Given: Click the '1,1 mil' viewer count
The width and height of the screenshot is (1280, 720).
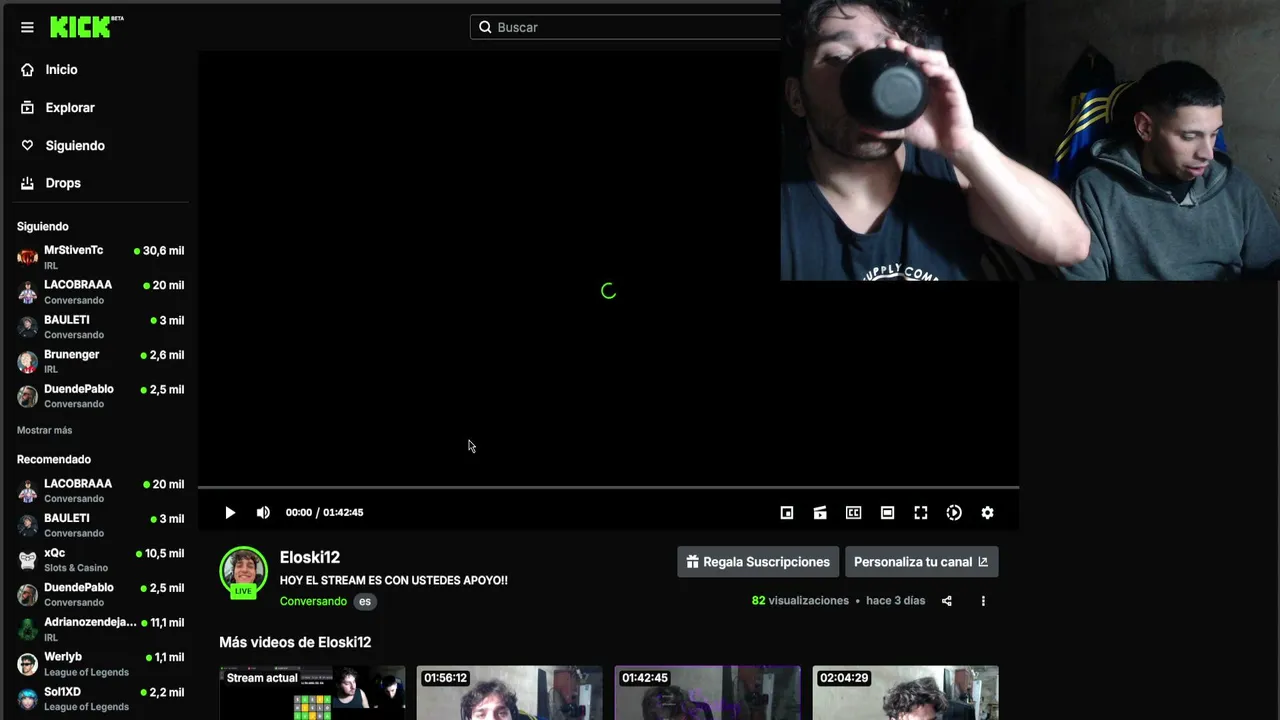Looking at the screenshot, I should (169, 658).
